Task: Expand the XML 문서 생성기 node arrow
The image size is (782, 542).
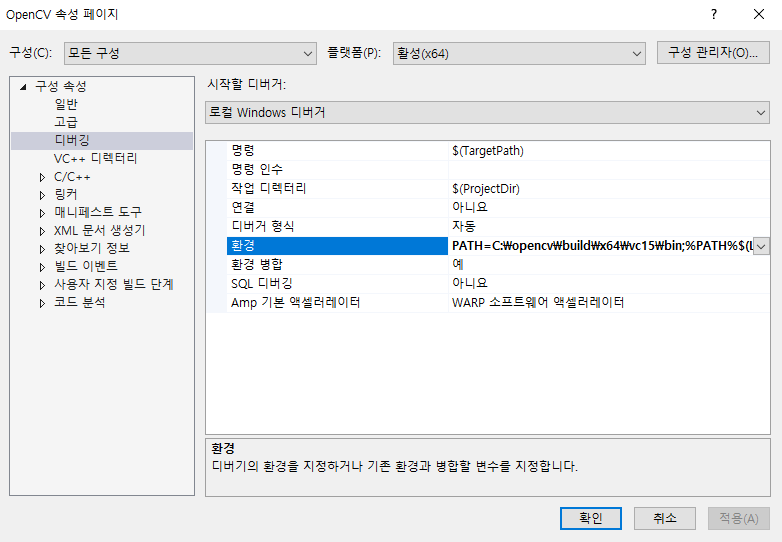Action: click(42, 231)
